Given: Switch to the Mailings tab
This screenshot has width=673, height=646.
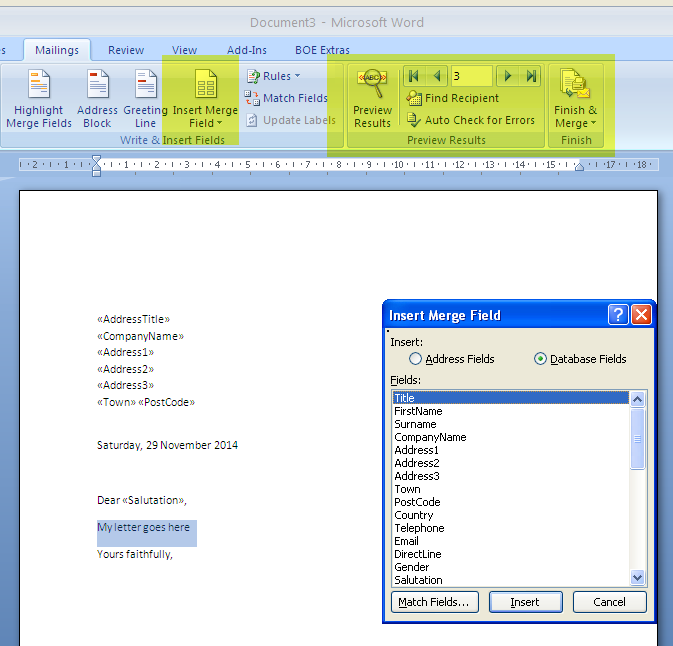Looking at the screenshot, I should (57, 50).
